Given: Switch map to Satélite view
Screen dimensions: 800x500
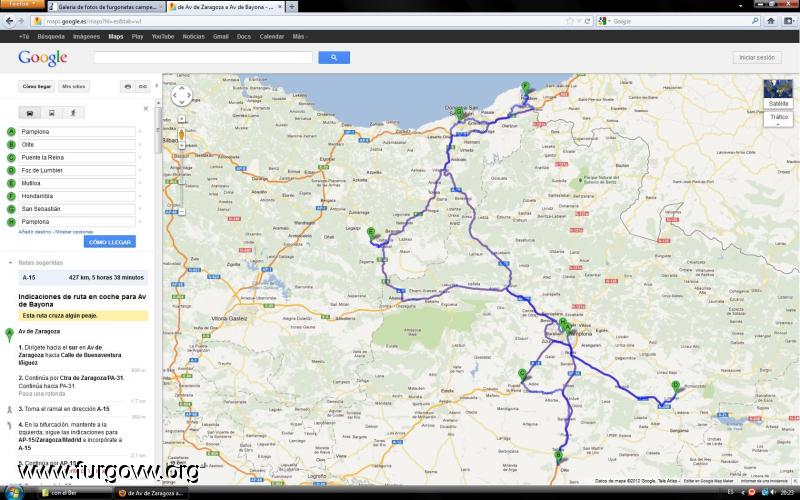Looking at the screenshot, I should [778, 94].
